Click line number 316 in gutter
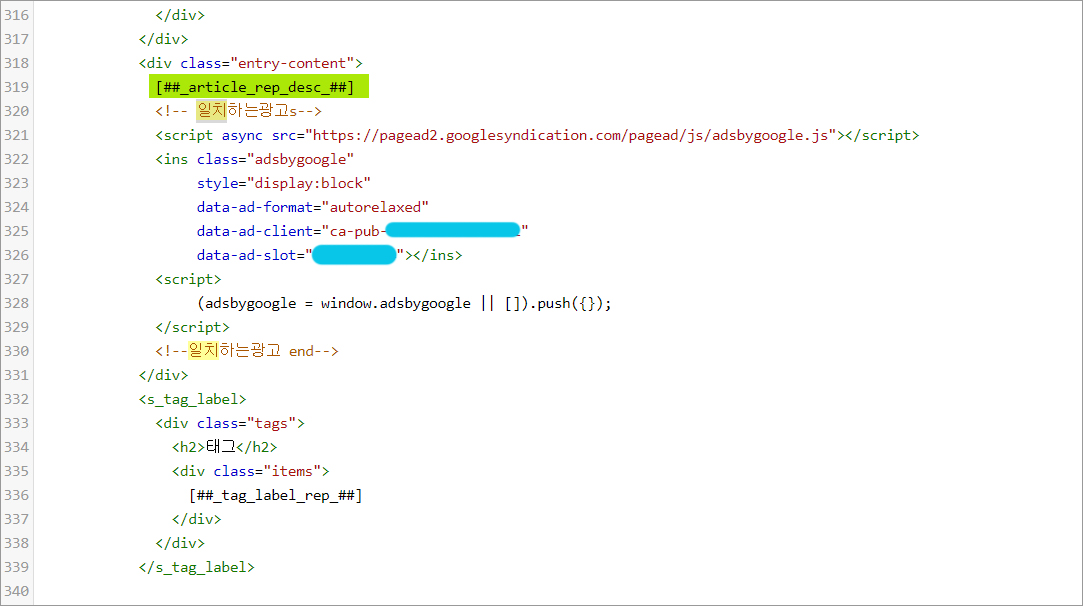 tap(17, 15)
